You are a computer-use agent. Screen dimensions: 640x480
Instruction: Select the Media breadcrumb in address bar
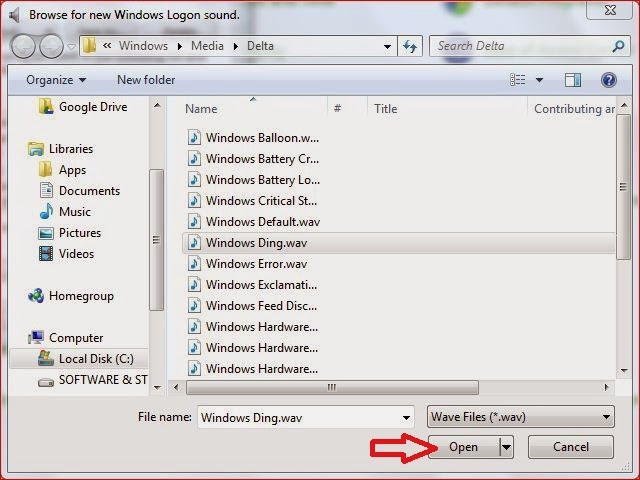tap(207, 46)
